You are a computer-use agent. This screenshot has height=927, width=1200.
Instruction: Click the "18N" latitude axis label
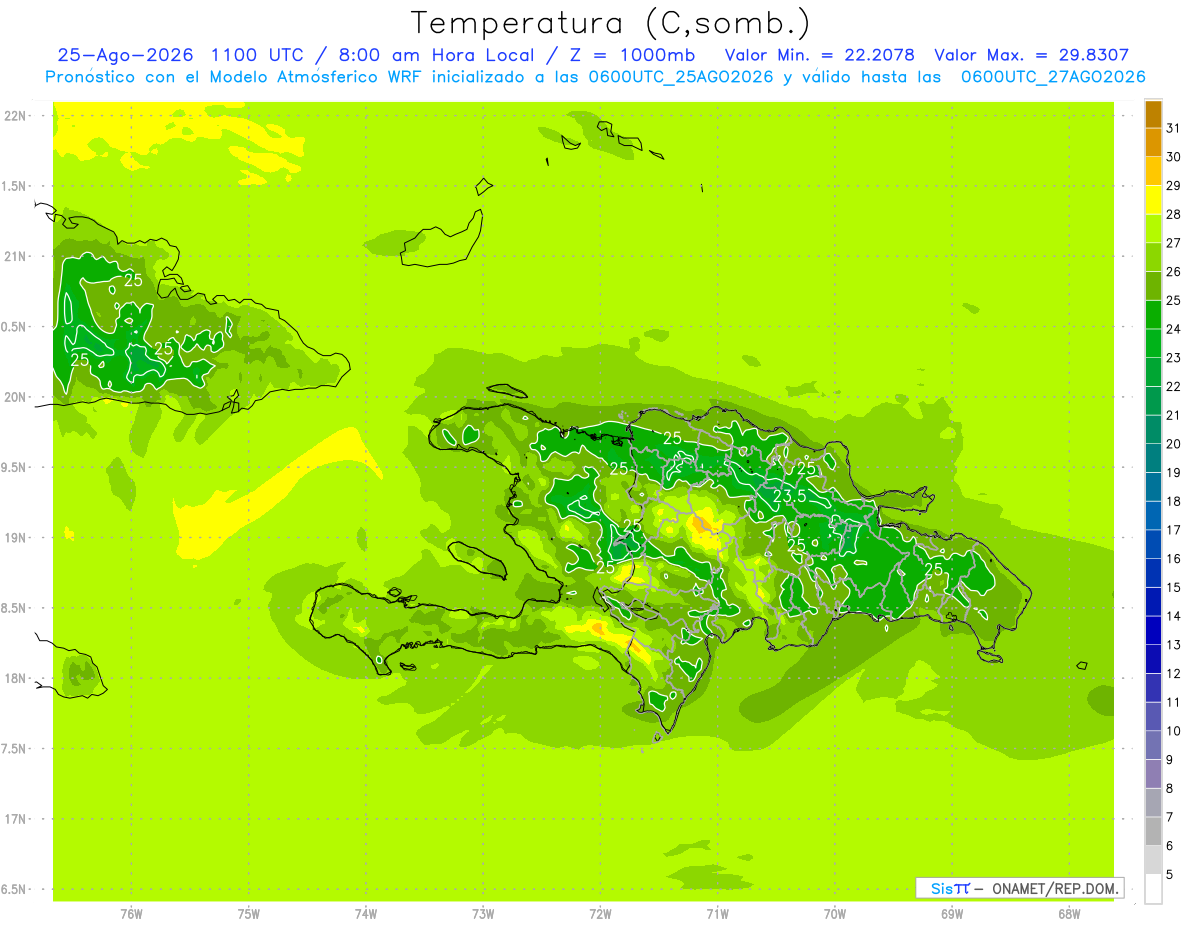tap(14, 678)
